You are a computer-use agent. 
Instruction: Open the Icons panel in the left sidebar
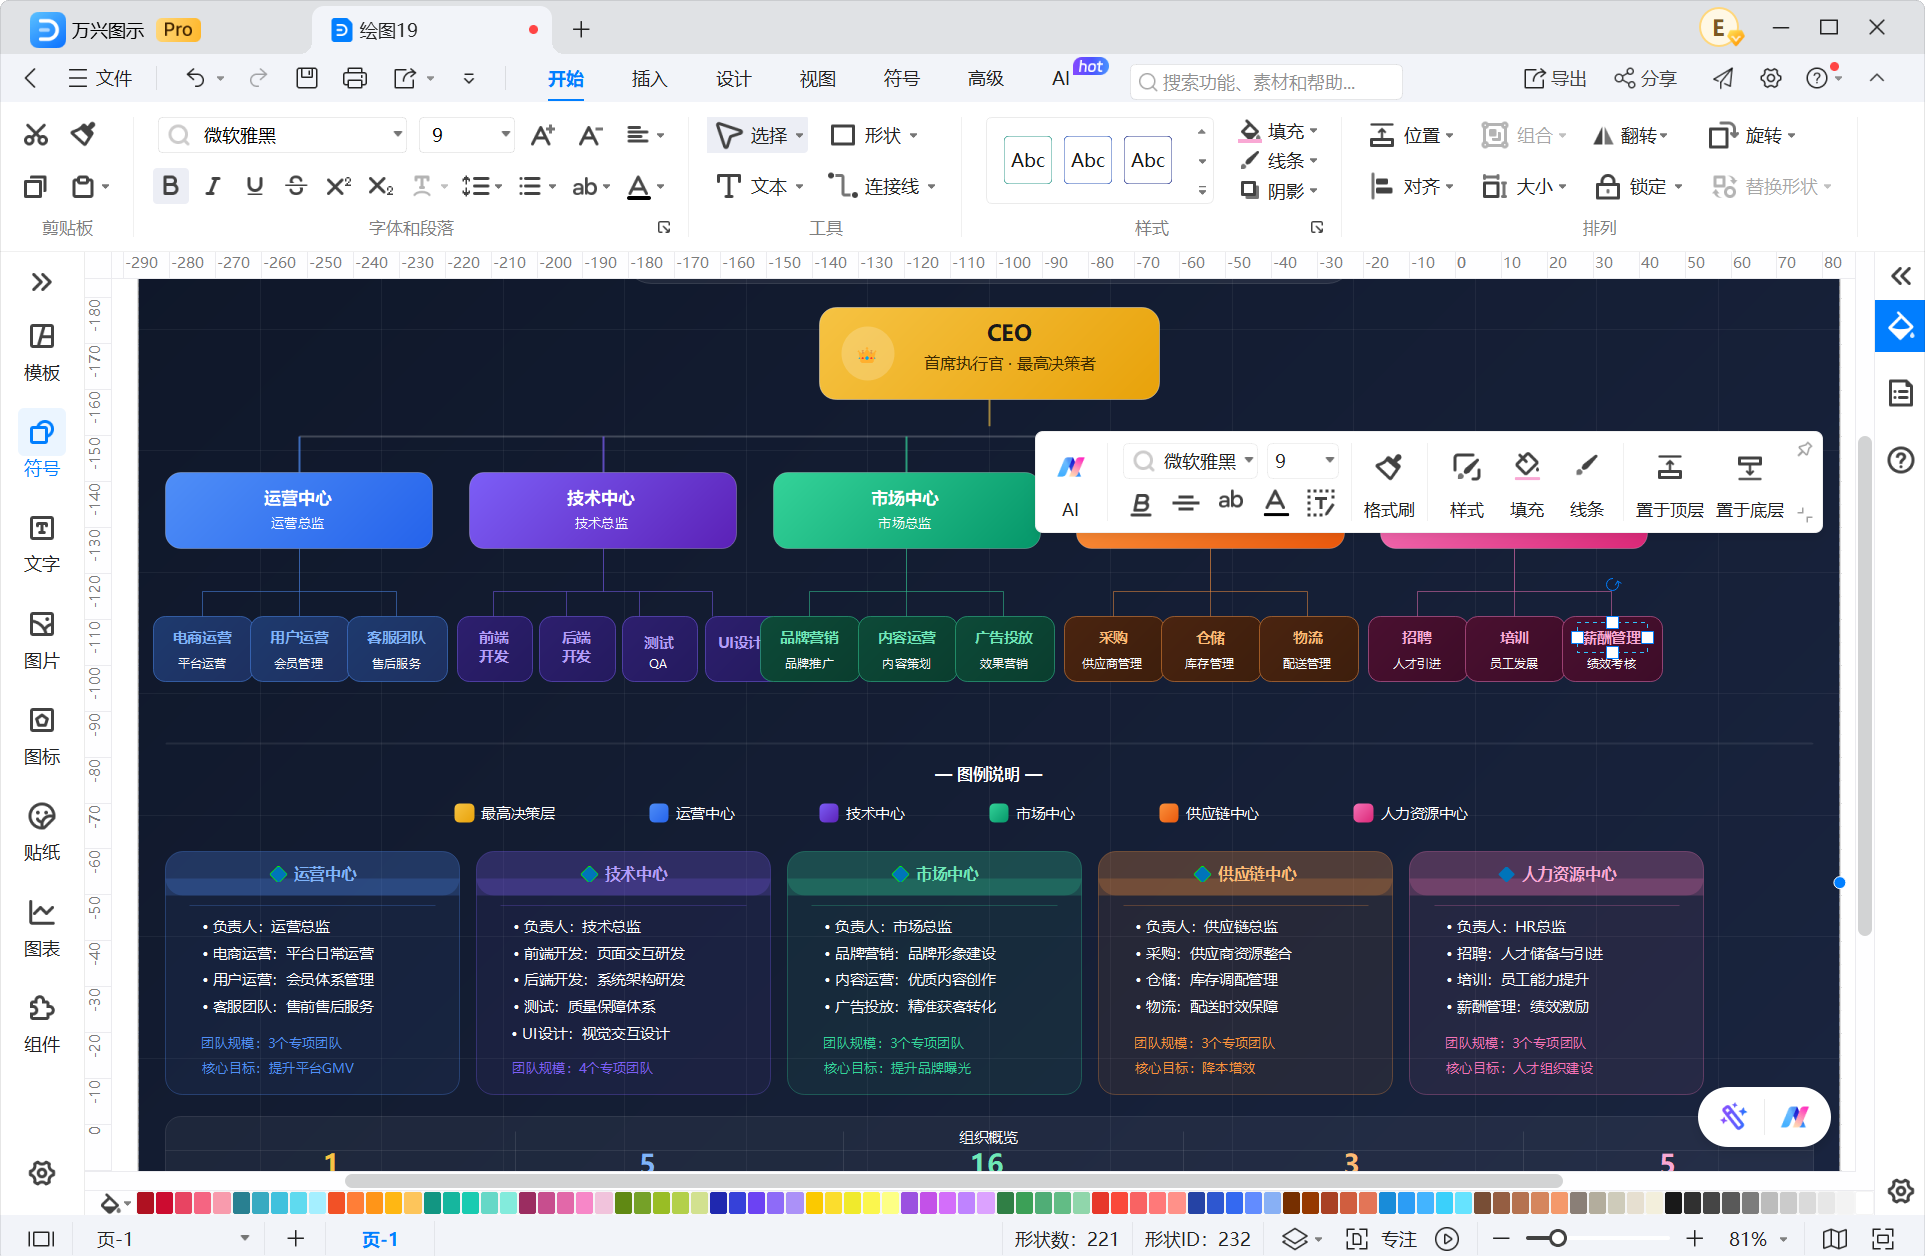(x=42, y=736)
